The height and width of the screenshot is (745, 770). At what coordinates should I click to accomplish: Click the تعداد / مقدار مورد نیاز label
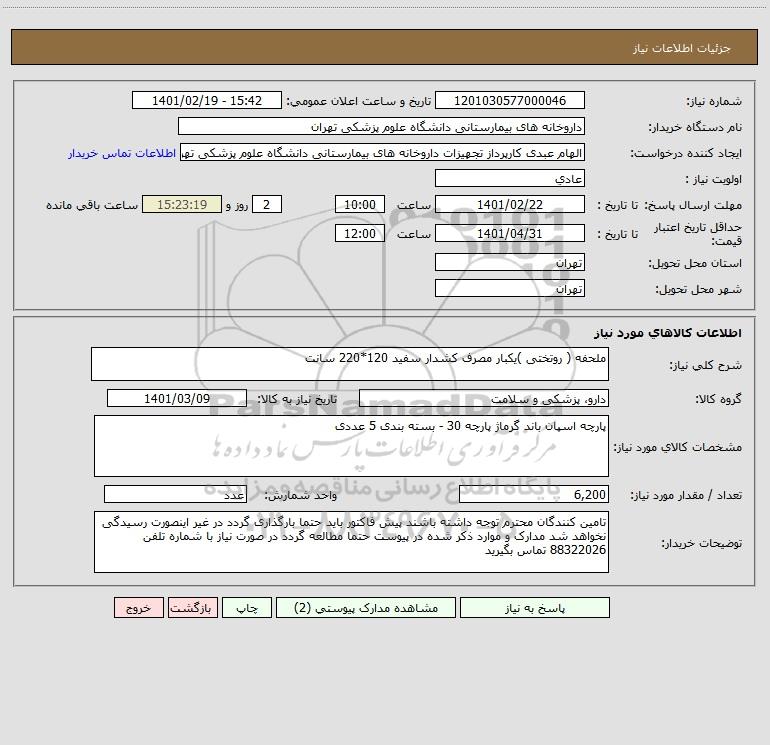tap(686, 496)
